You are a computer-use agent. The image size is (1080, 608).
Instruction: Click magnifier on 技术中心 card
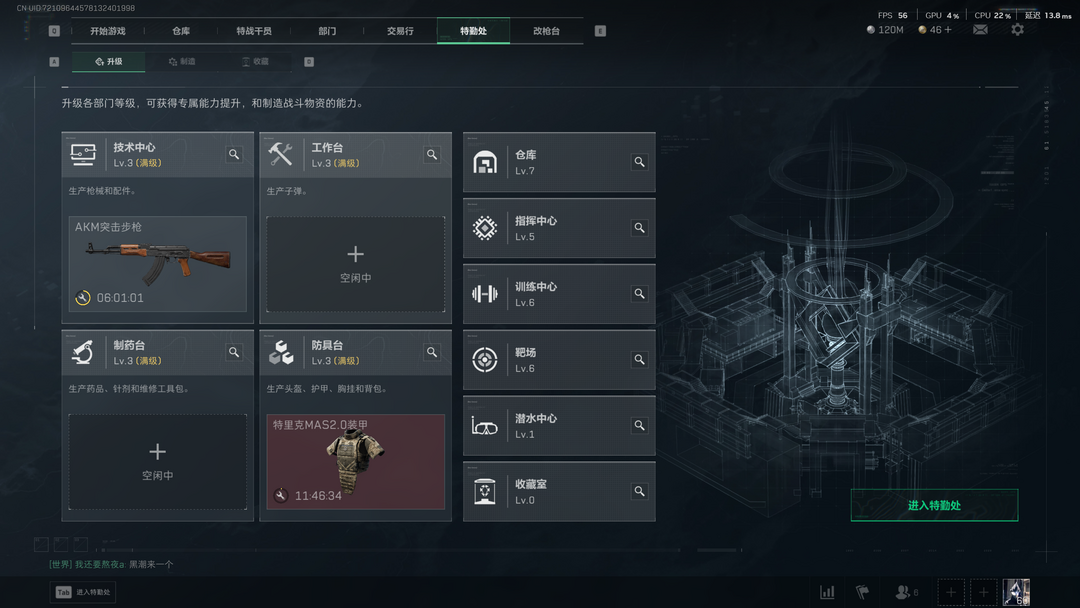[234, 154]
